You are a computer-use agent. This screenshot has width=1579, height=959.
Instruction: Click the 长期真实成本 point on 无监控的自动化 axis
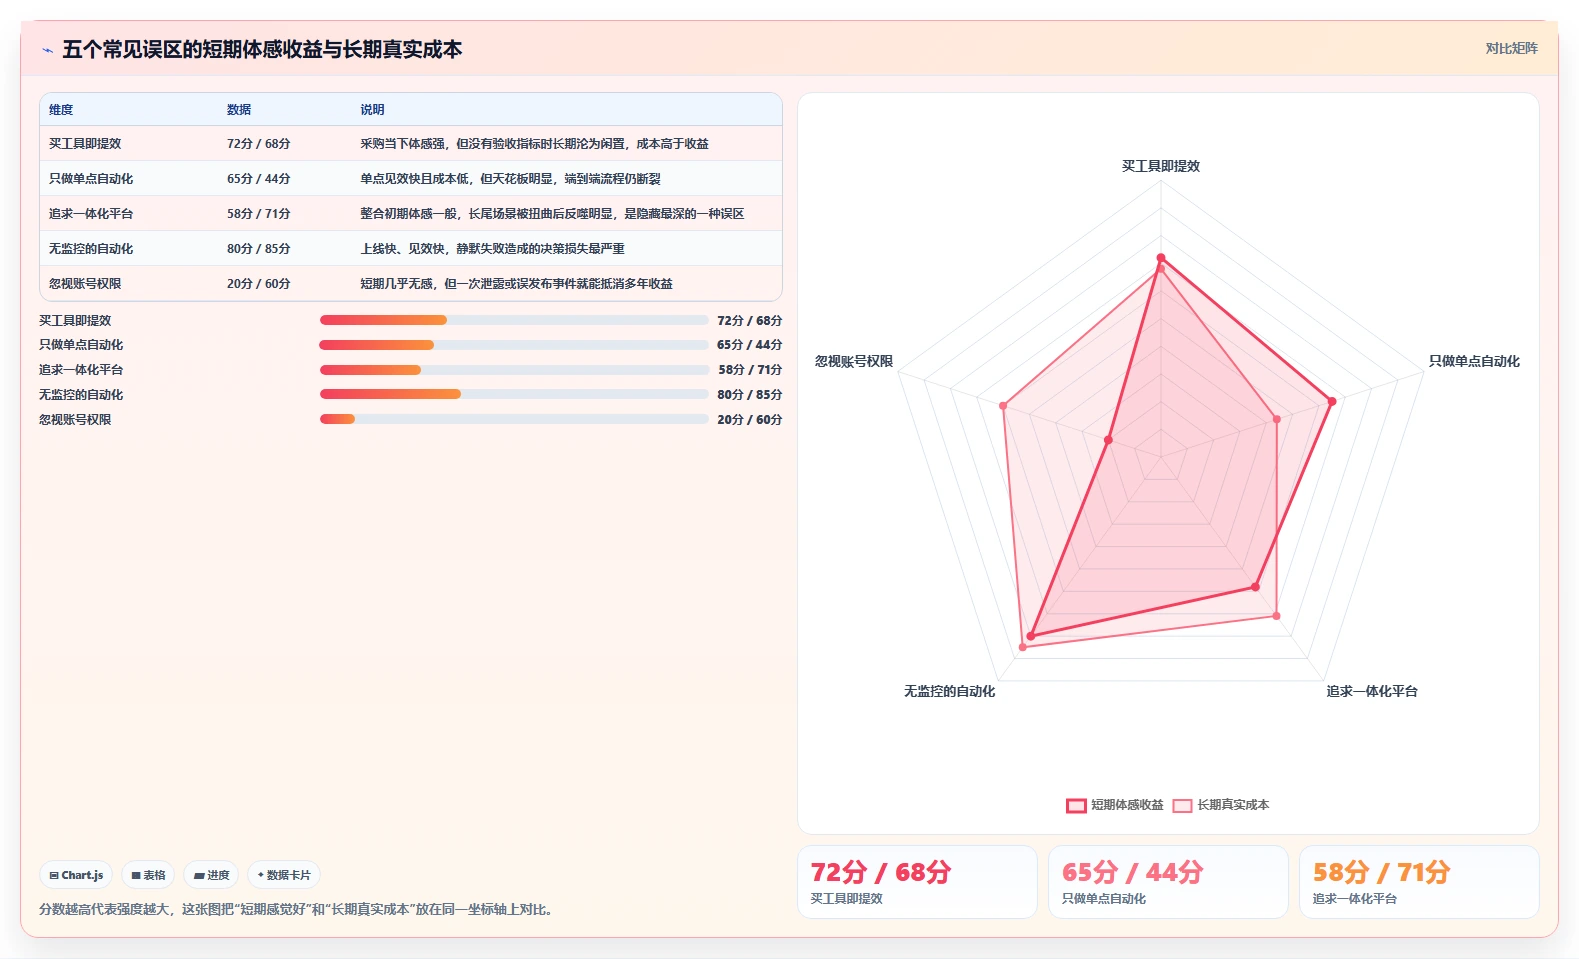tap(1022, 647)
